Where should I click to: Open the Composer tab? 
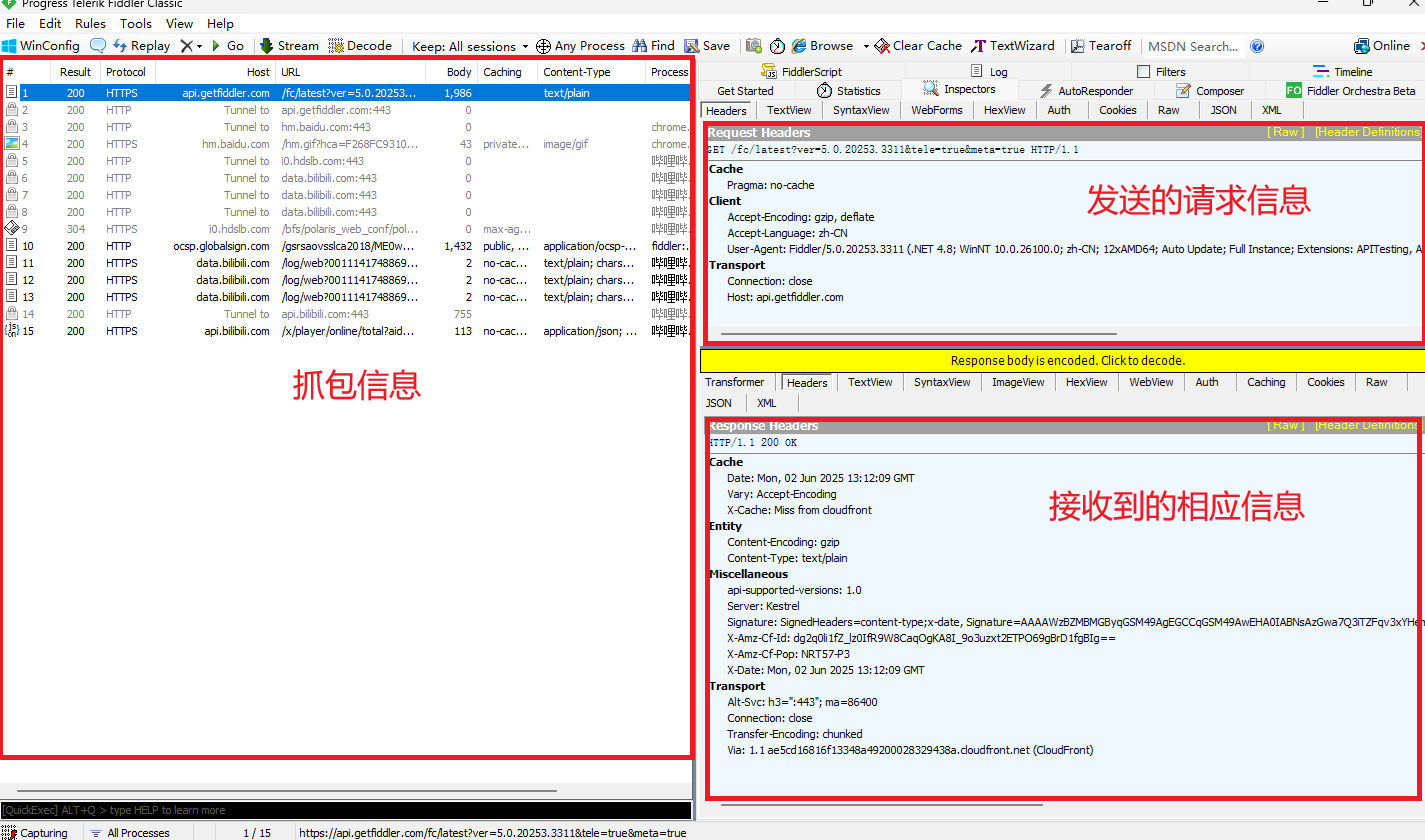click(x=1210, y=91)
